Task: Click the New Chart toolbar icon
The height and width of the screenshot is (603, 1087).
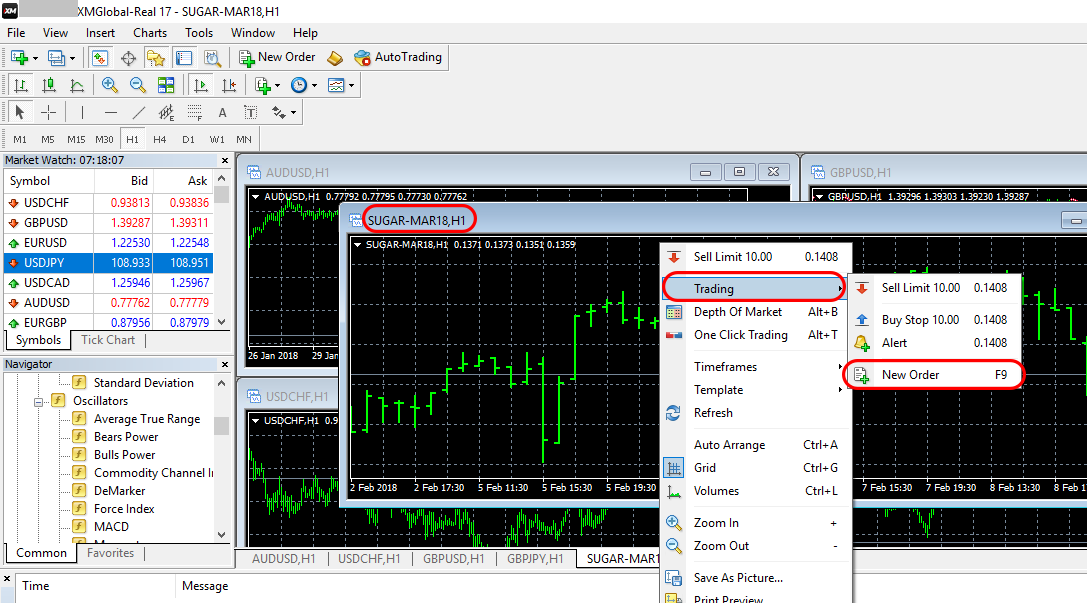Action: 19,58
